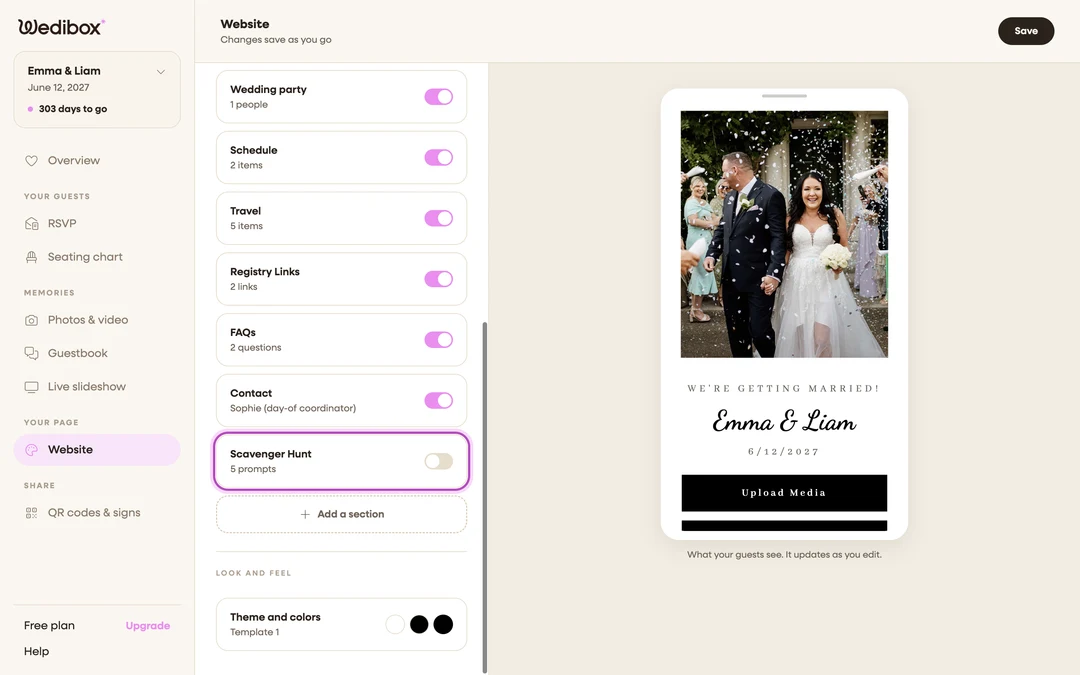Disable the Contact section toggle
1080x675 pixels.
coord(439,400)
